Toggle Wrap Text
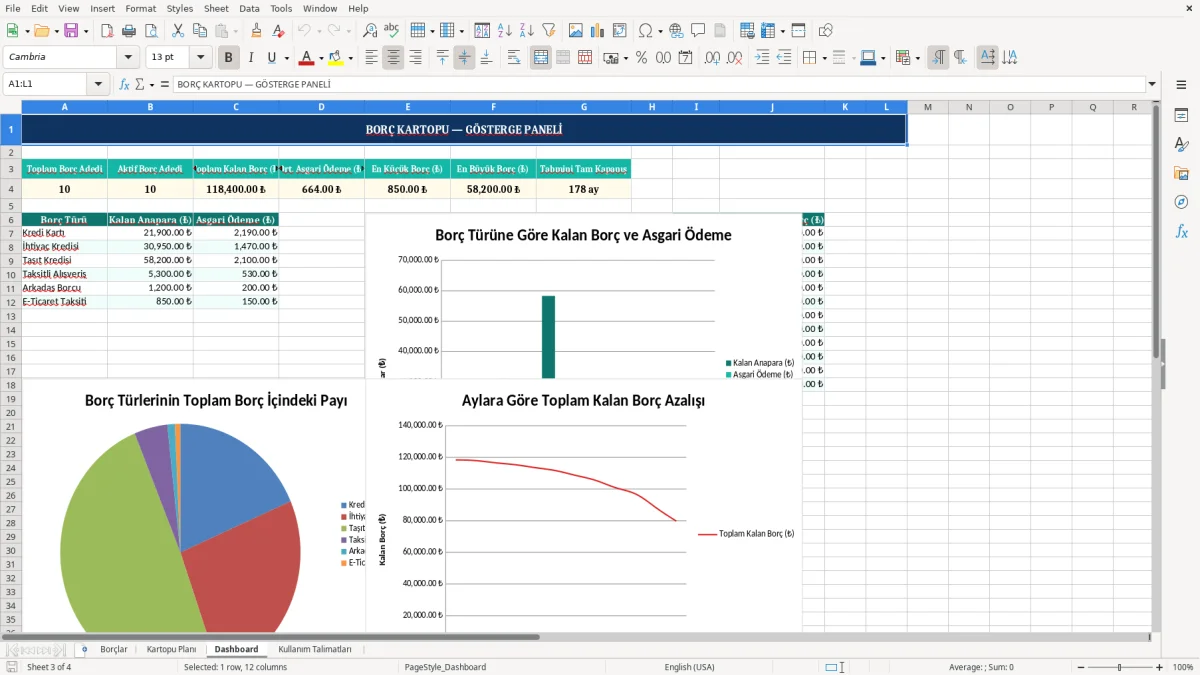Viewport: 1200px width, 675px height. click(x=514, y=58)
